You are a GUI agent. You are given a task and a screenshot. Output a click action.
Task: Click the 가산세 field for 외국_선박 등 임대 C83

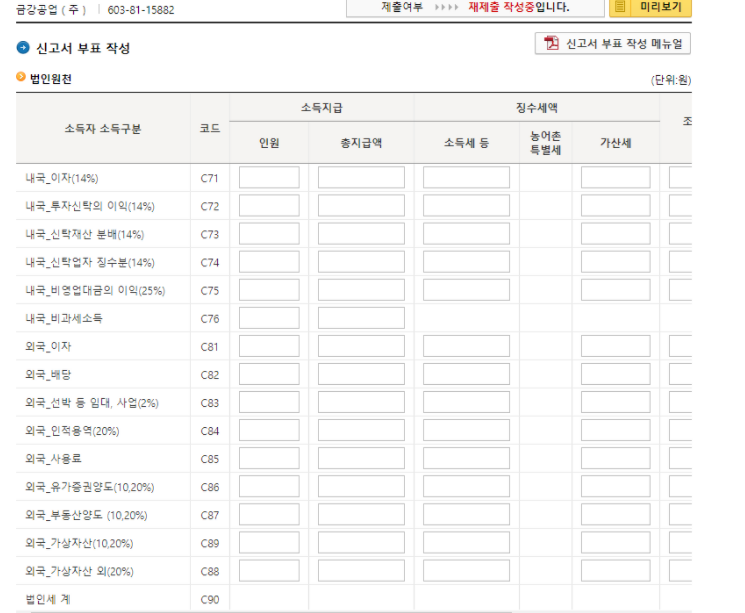point(615,403)
